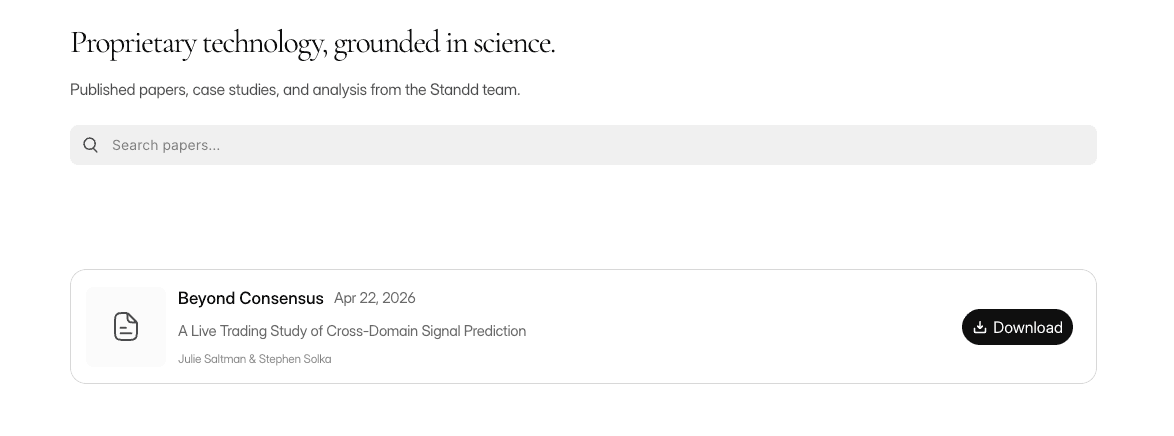Click the Stephen Solka author name
1174x436 pixels.
(x=295, y=359)
